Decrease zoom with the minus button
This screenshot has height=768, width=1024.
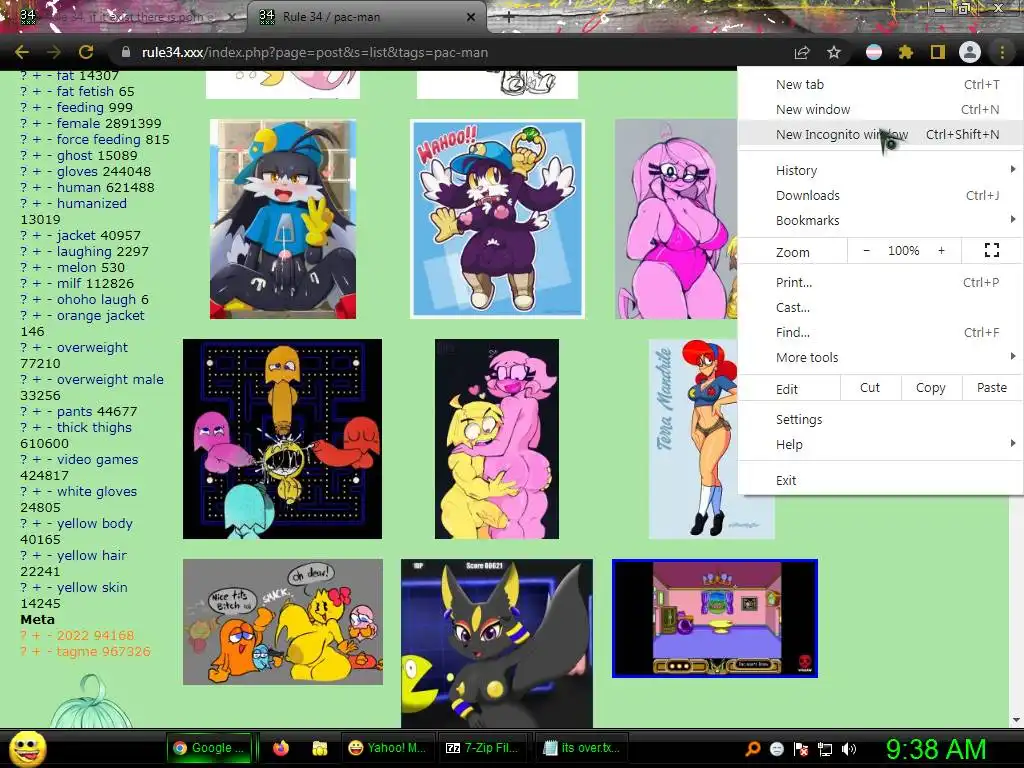[866, 250]
